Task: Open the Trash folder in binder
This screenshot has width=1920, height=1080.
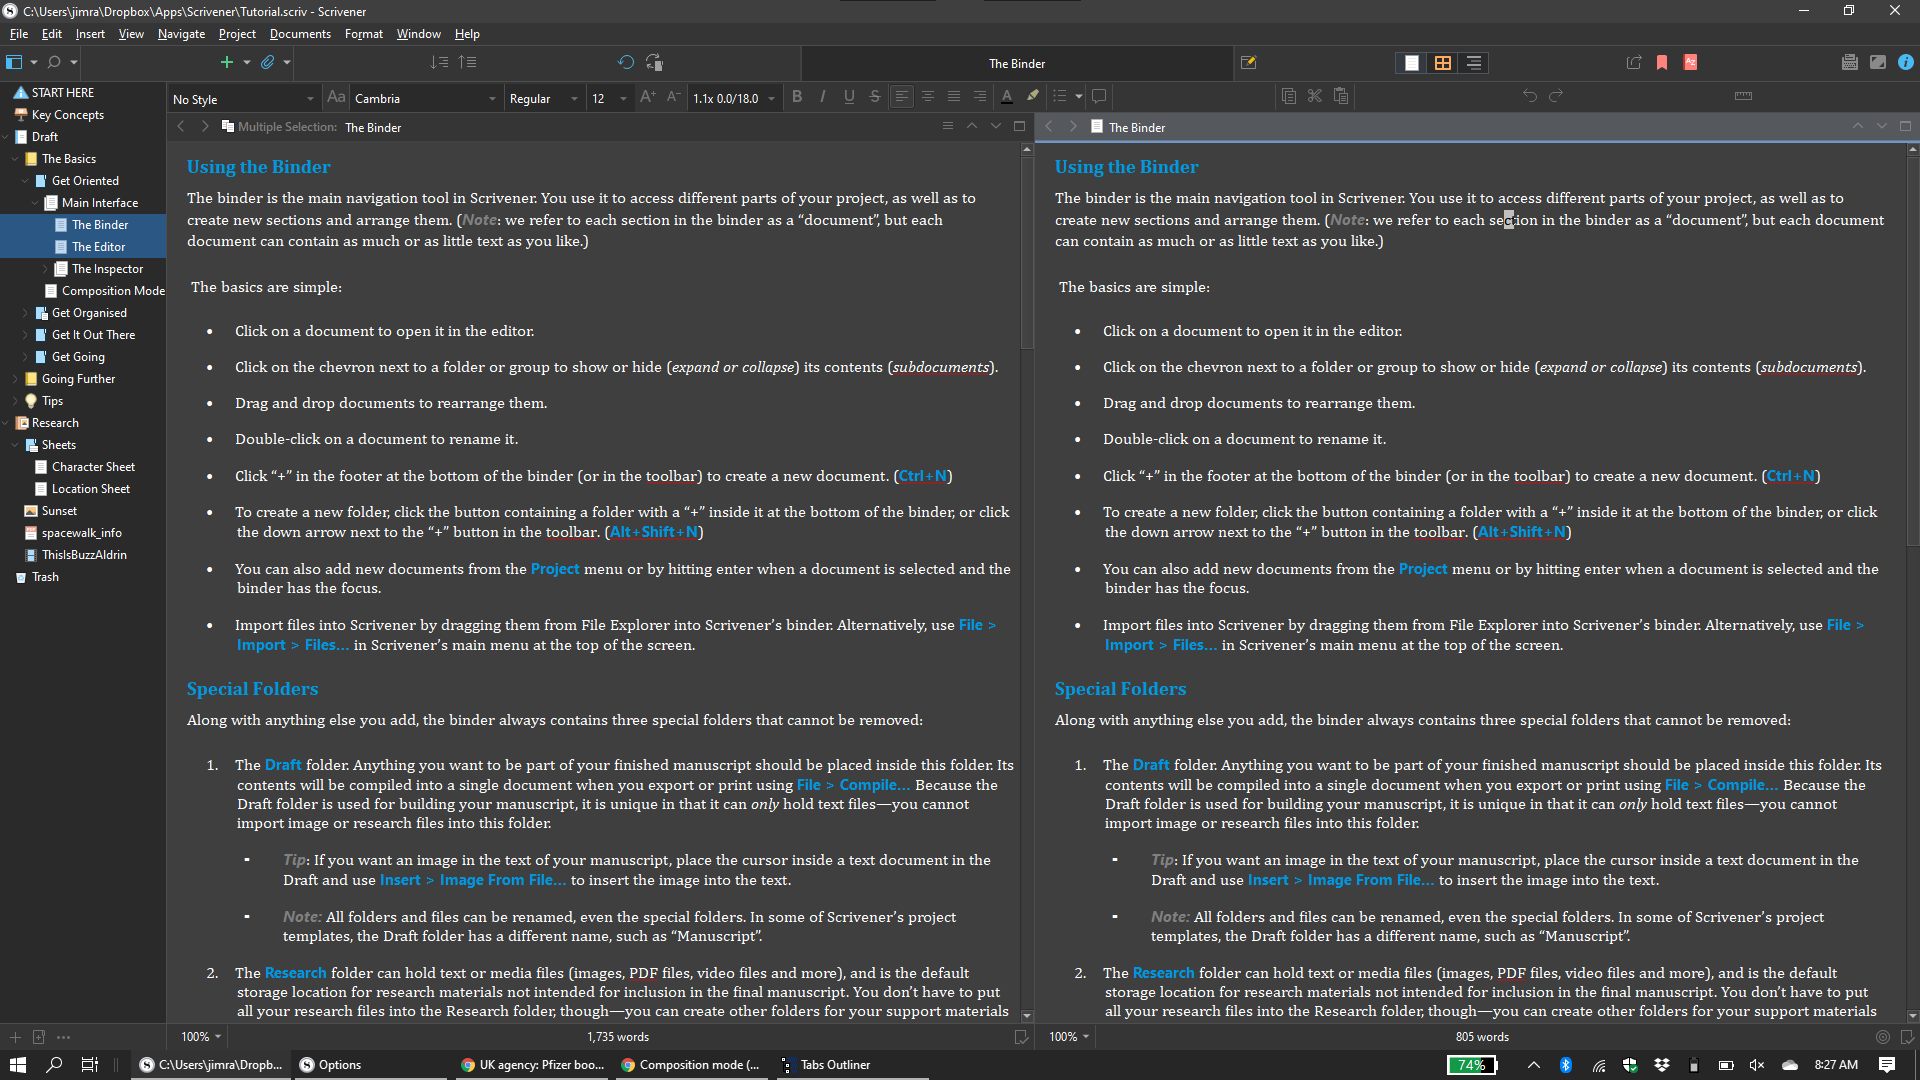Action: tap(45, 577)
